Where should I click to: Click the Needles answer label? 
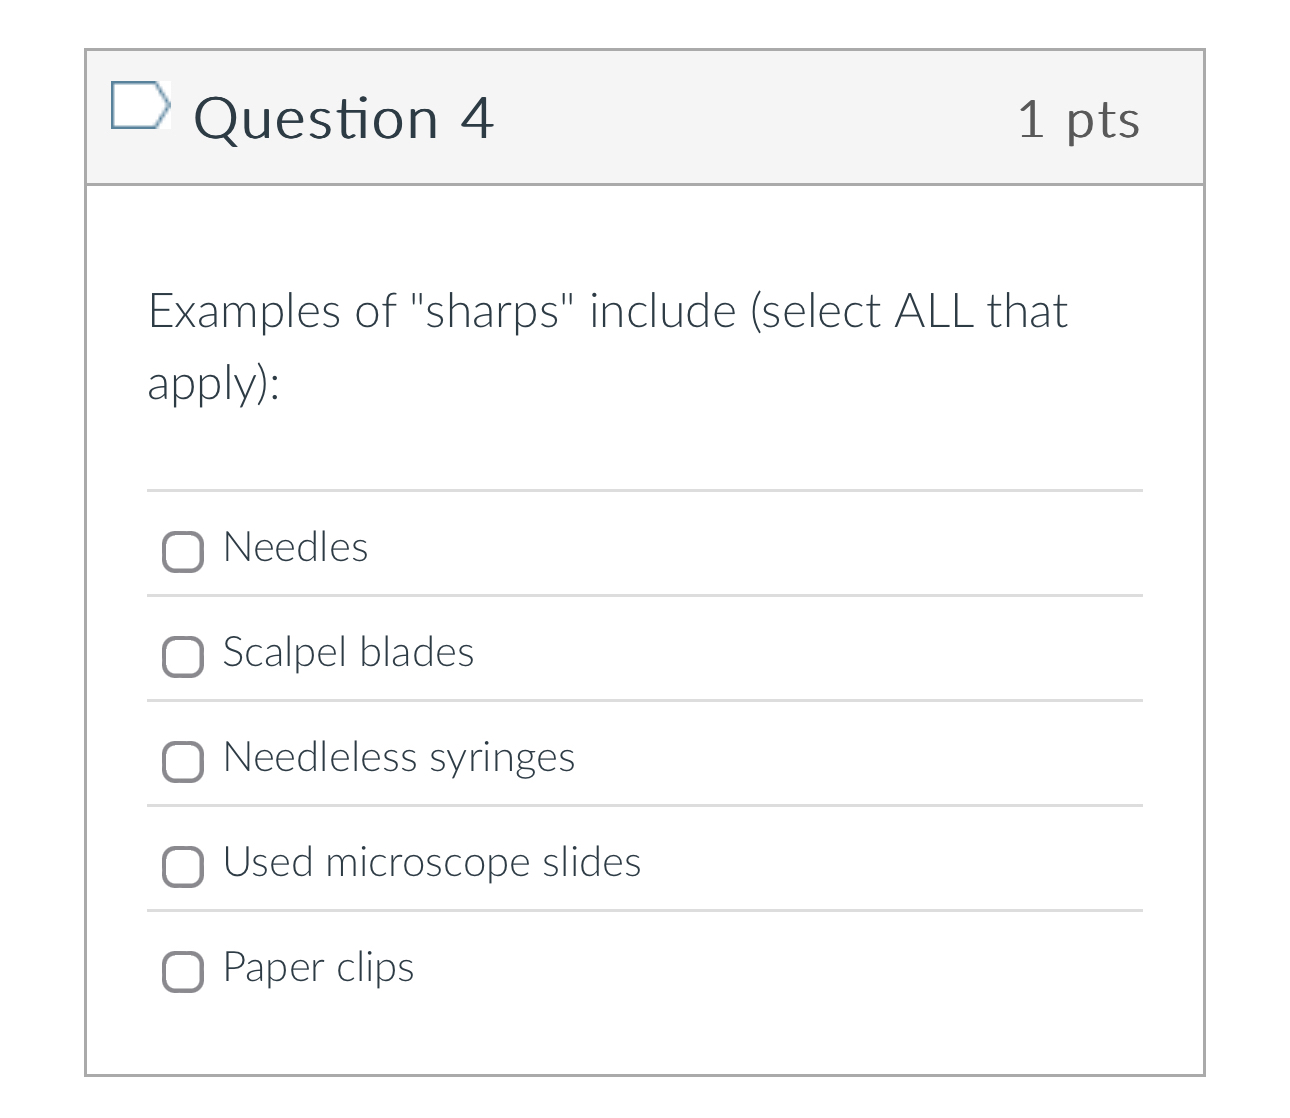pyautogui.click(x=296, y=548)
